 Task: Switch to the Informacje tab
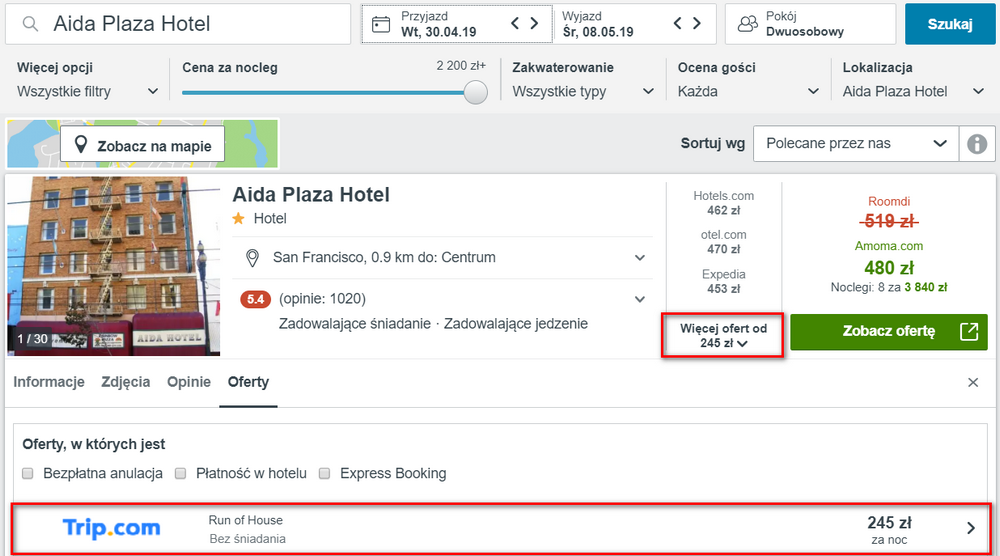point(49,382)
